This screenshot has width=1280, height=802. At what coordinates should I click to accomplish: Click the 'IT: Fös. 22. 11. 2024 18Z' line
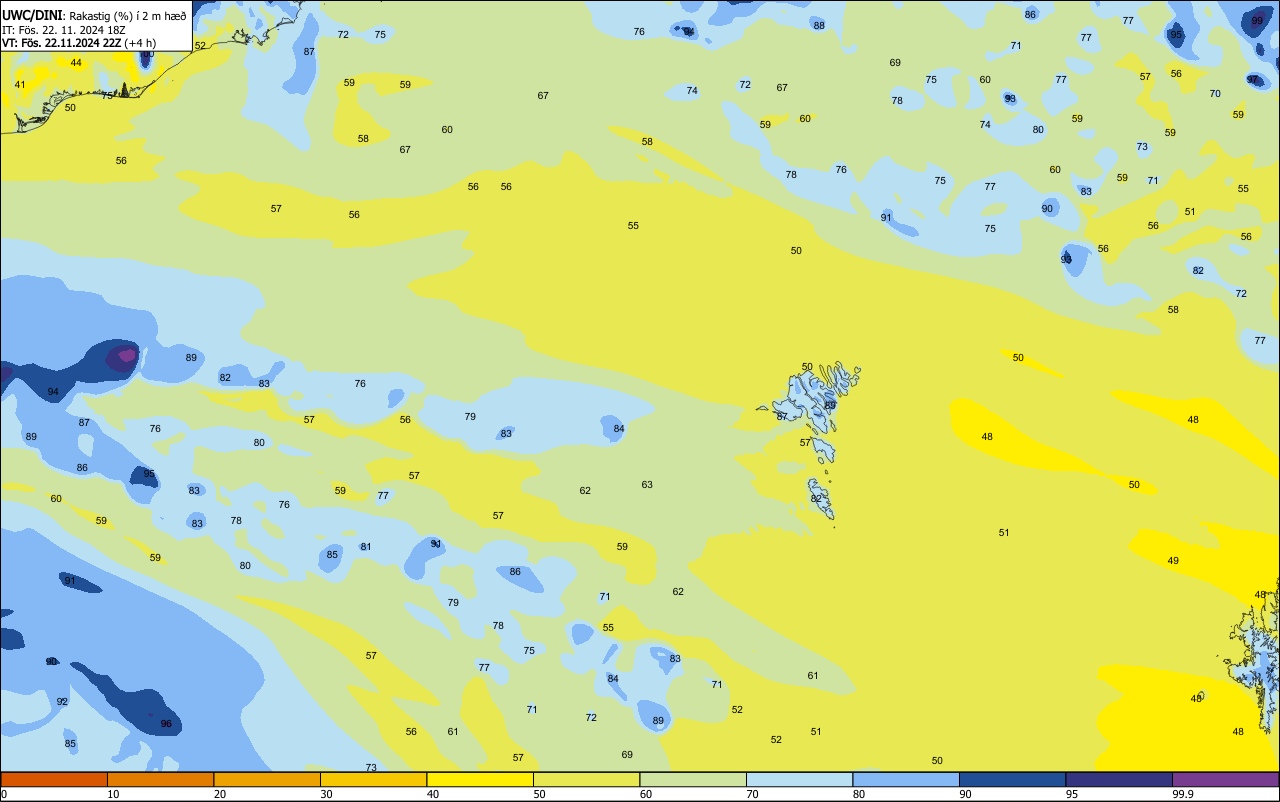click(65, 30)
